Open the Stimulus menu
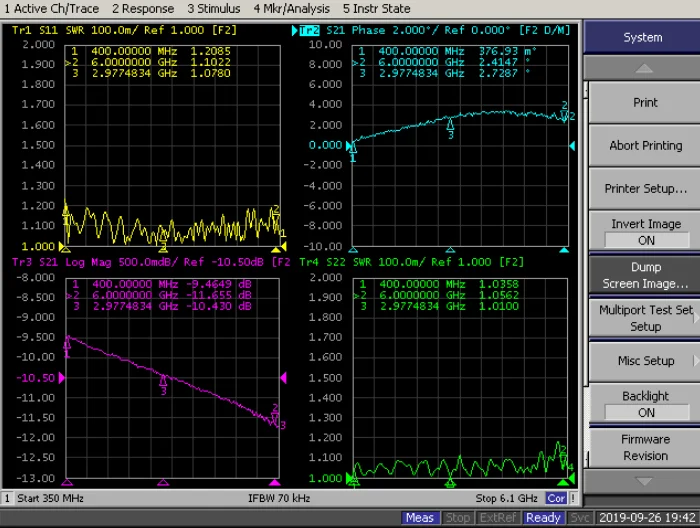Image resolution: width=700 pixels, height=528 pixels. coord(213,8)
